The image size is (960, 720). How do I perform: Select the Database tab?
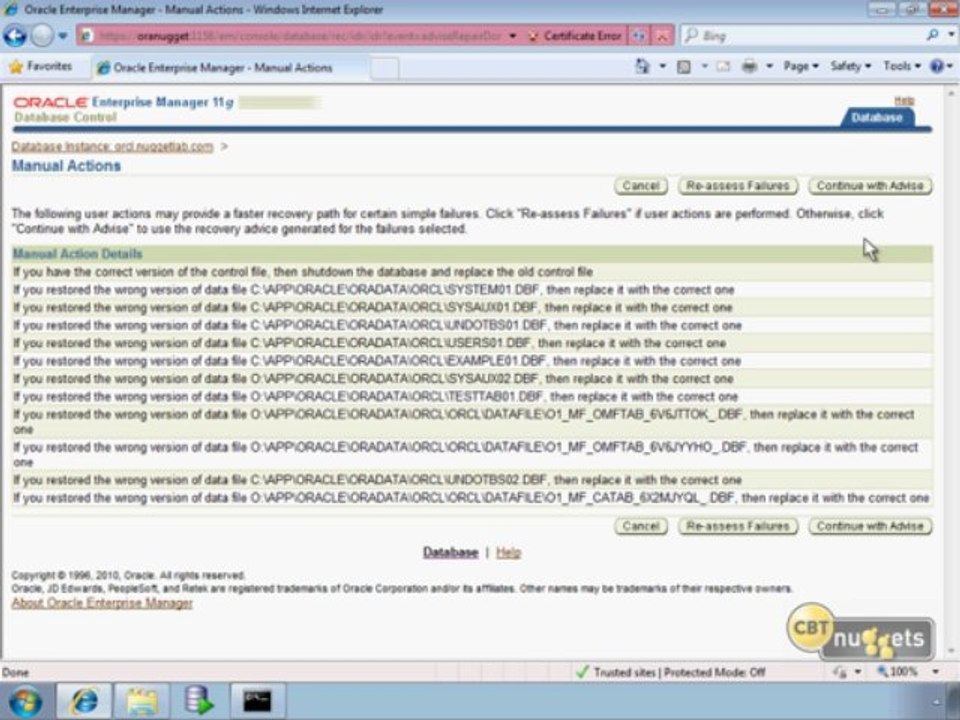point(877,118)
